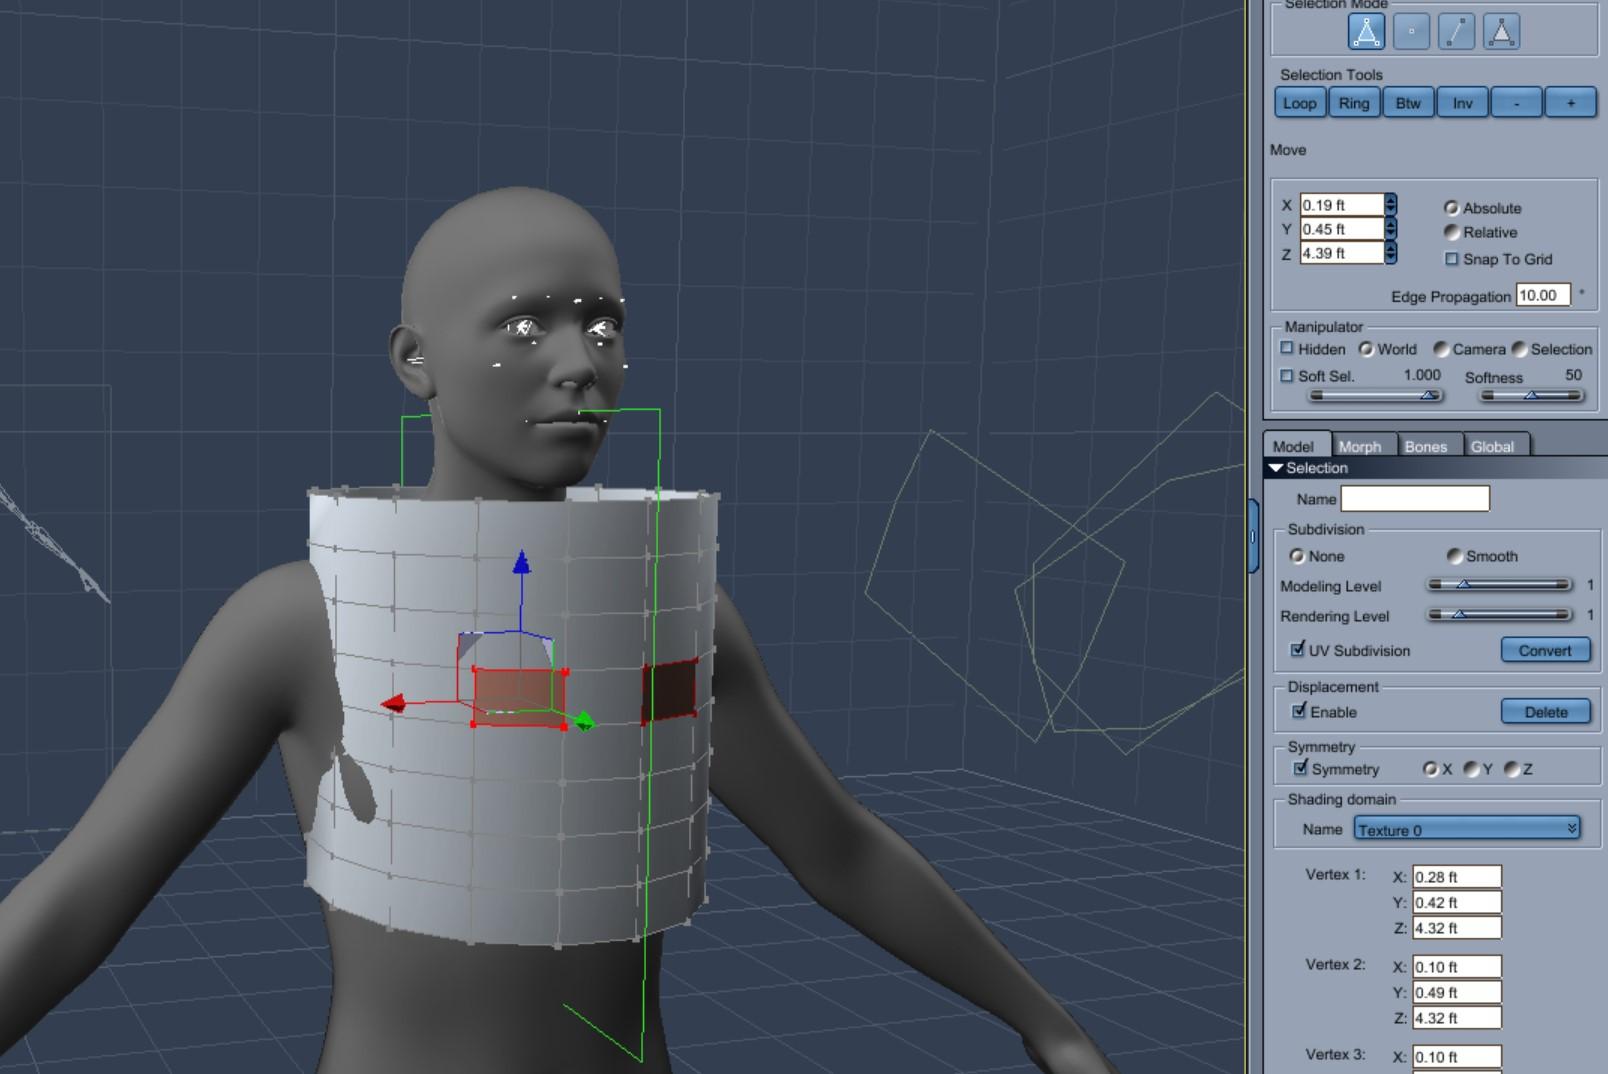
Task: Click the Soft Sel. slider
Action: point(1376,395)
